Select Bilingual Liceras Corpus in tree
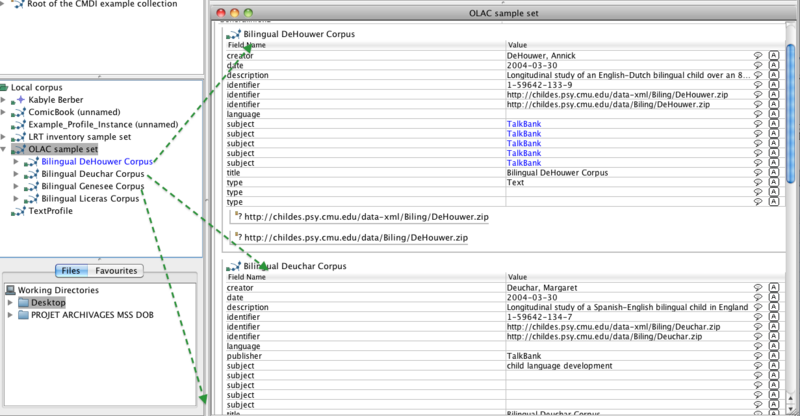The image size is (800, 416). click(x=90, y=199)
